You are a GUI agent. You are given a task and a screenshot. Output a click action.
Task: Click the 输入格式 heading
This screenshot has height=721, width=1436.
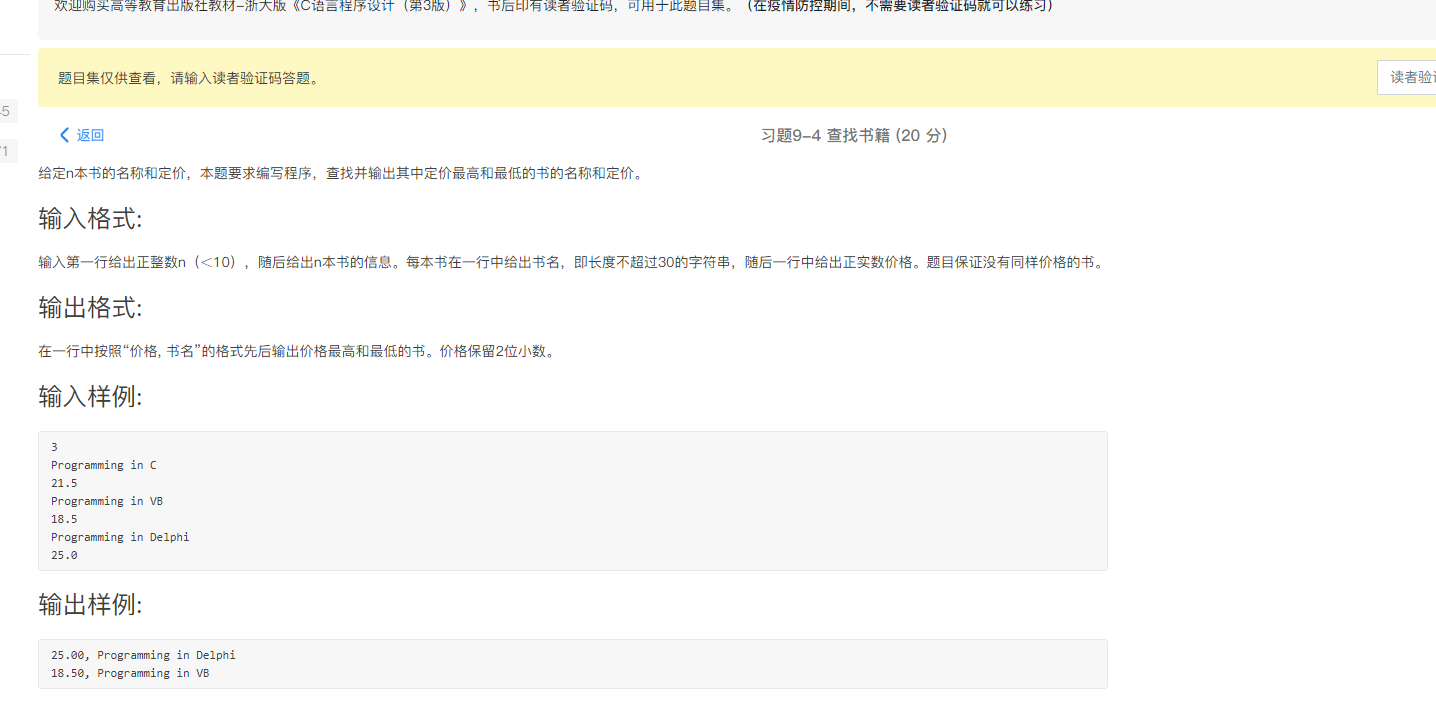click(x=90, y=218)
